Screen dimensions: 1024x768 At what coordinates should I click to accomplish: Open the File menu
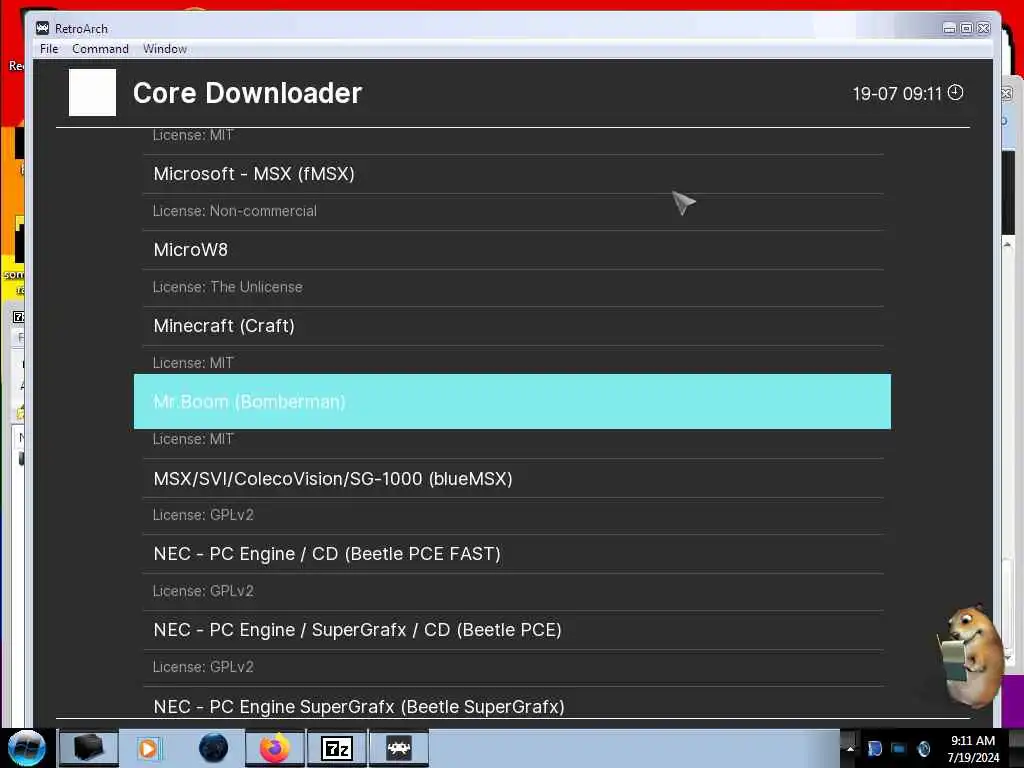tap(49, 49)
